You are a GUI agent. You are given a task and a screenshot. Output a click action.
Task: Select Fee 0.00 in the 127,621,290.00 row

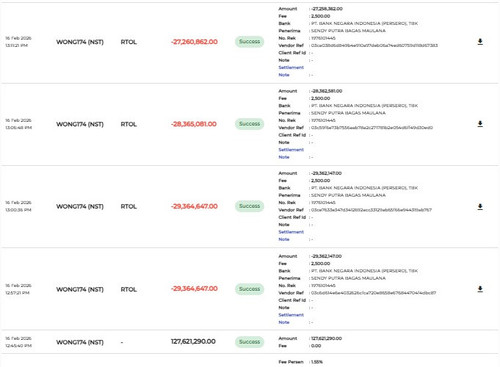316,346
